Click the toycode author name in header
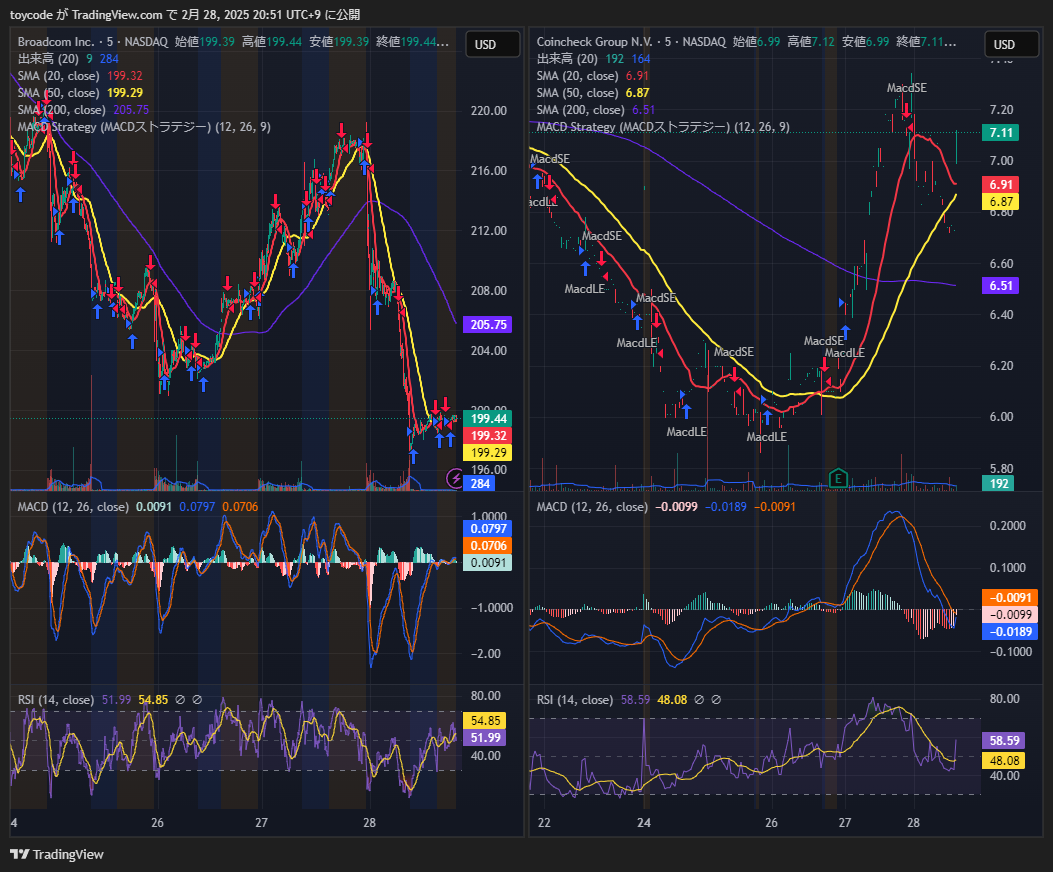 pos(31,15)
